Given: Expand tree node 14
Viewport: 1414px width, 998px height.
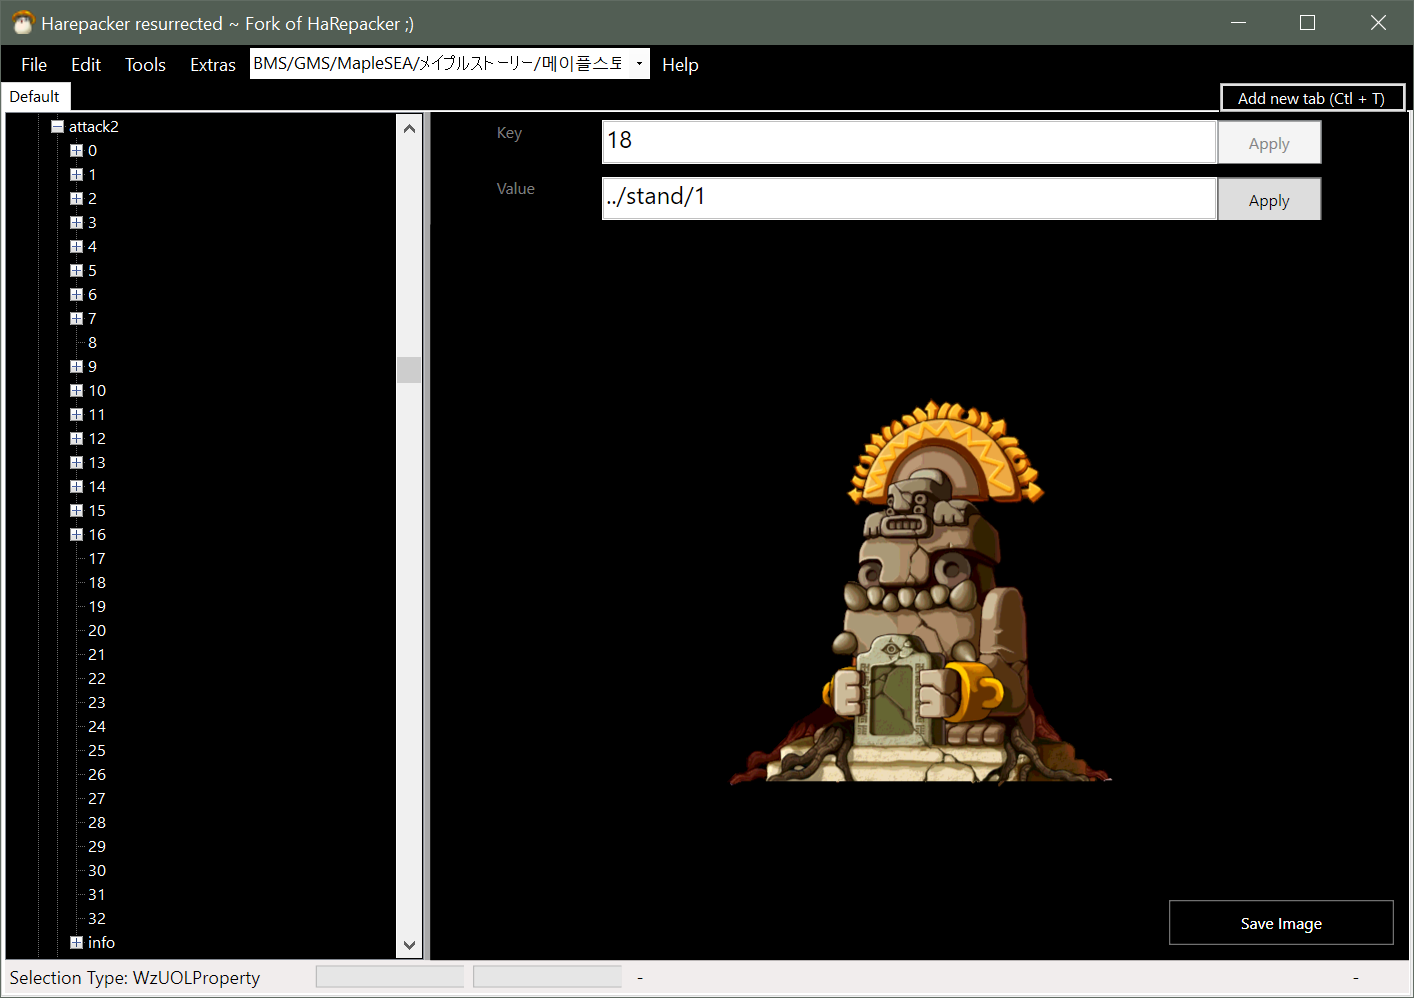Looking at the screenshot, I should [x=76, y=486].
